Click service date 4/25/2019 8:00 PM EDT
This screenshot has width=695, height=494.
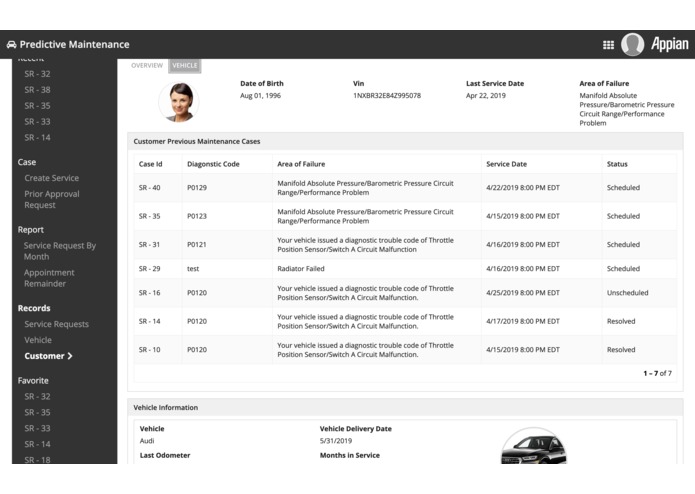523,293
